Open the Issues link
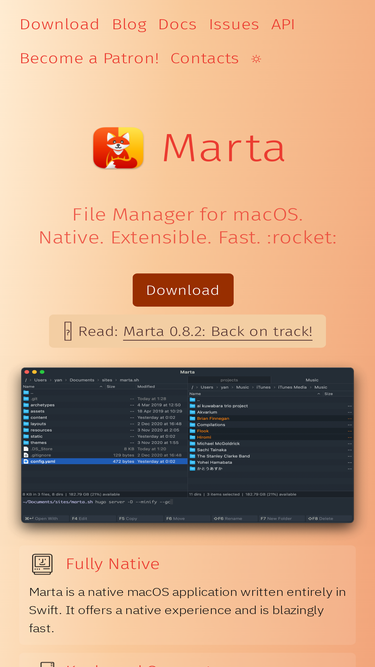This screenshot has width=375, height=667. pos(234,24)
